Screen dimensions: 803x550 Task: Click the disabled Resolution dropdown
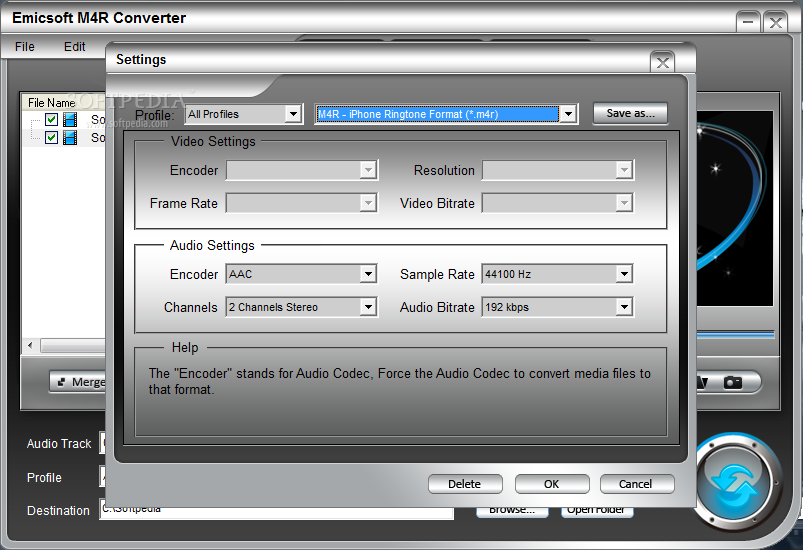pos(558,170)
